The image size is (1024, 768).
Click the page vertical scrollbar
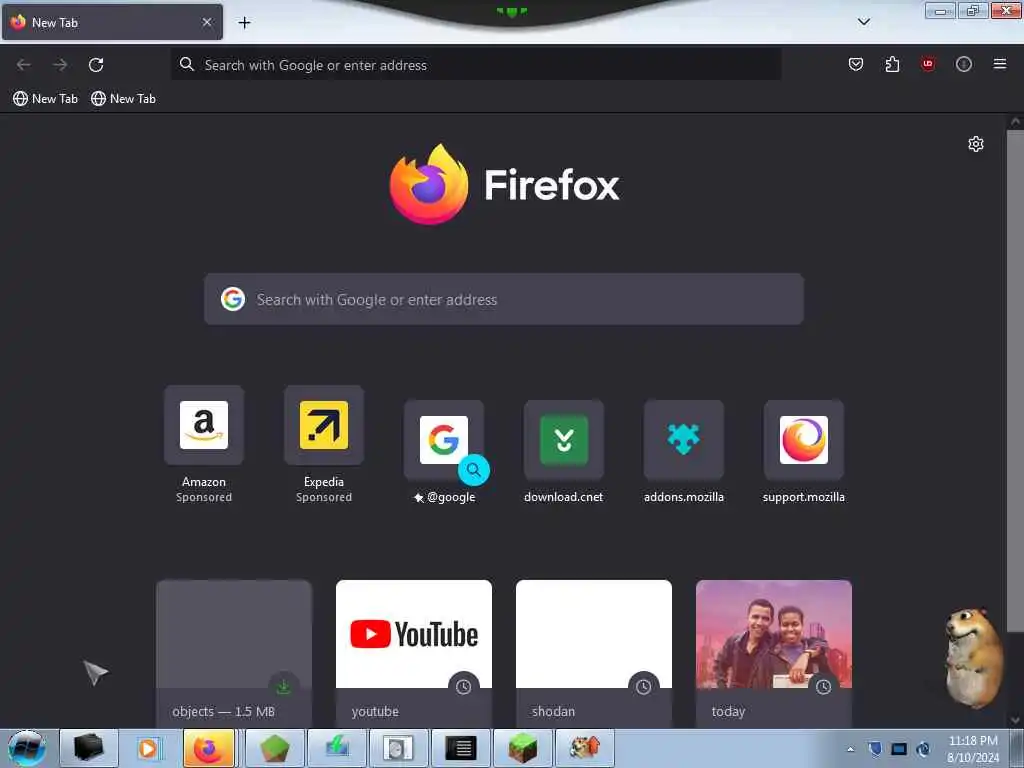(x=1015, y=381)
